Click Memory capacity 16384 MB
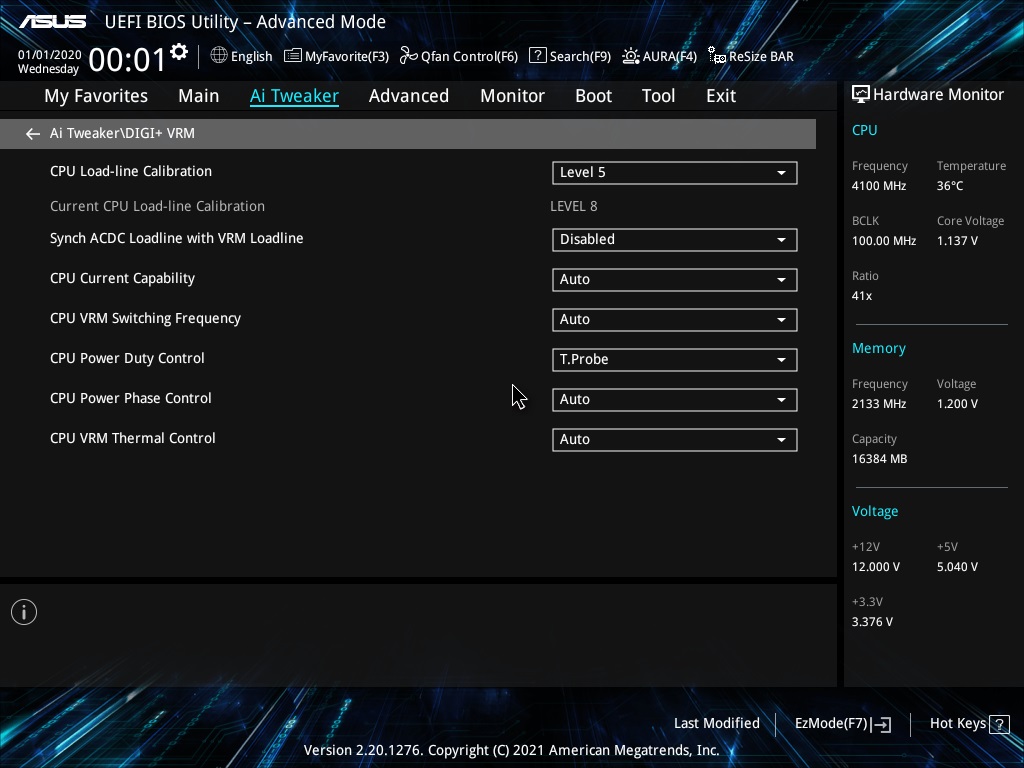Screen dimensions: 1024x768 (879, 458)
